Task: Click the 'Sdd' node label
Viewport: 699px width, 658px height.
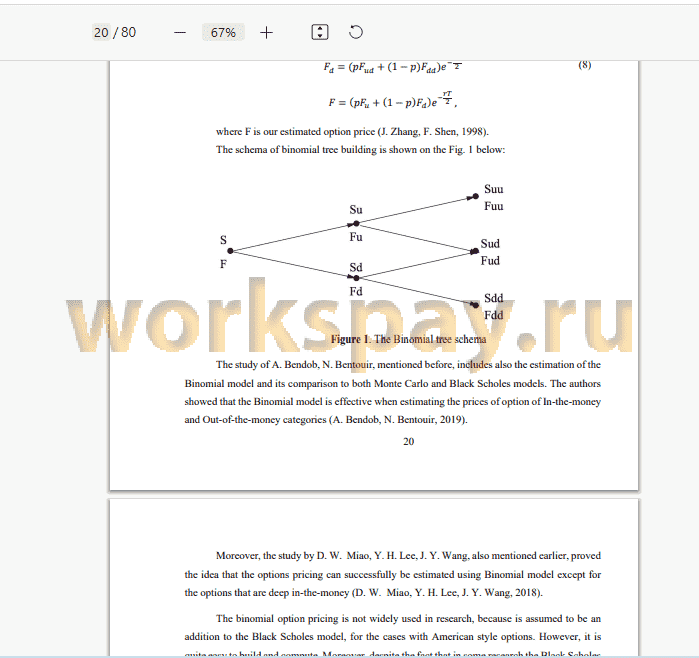Action: (x=493, y=298)
